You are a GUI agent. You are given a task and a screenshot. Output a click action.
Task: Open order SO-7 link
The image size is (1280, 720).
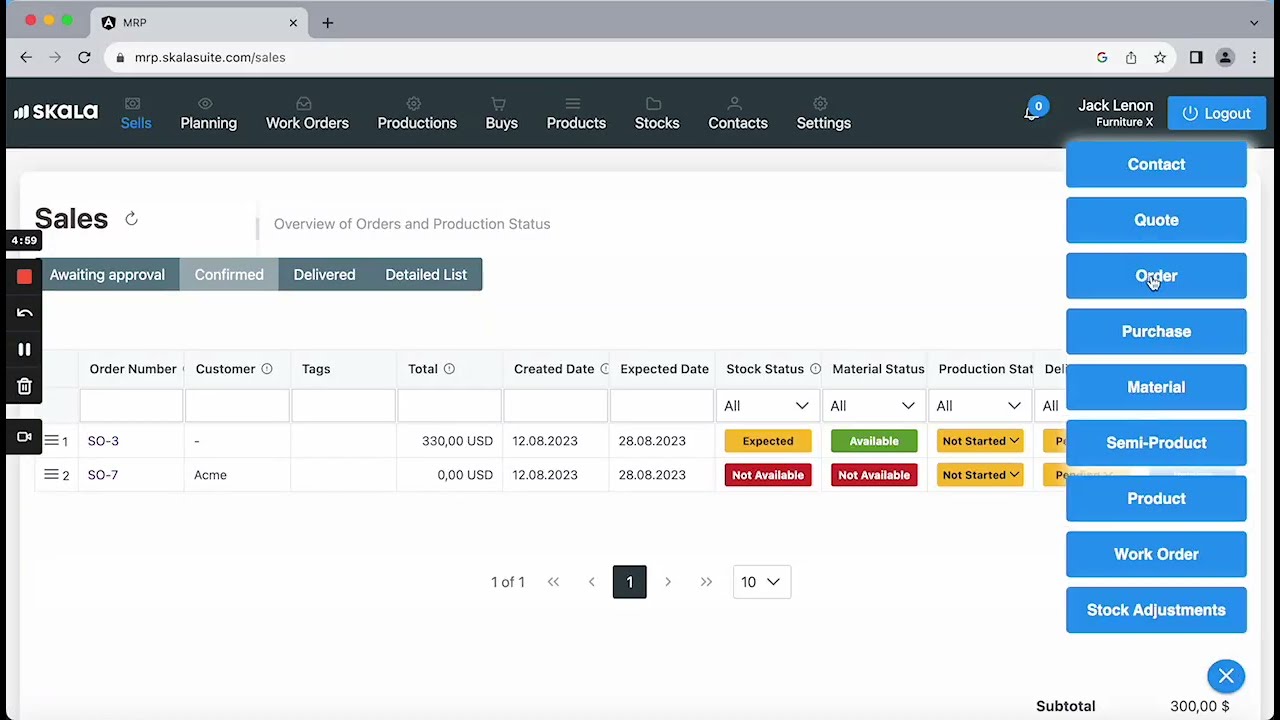[x=103, y=475]
